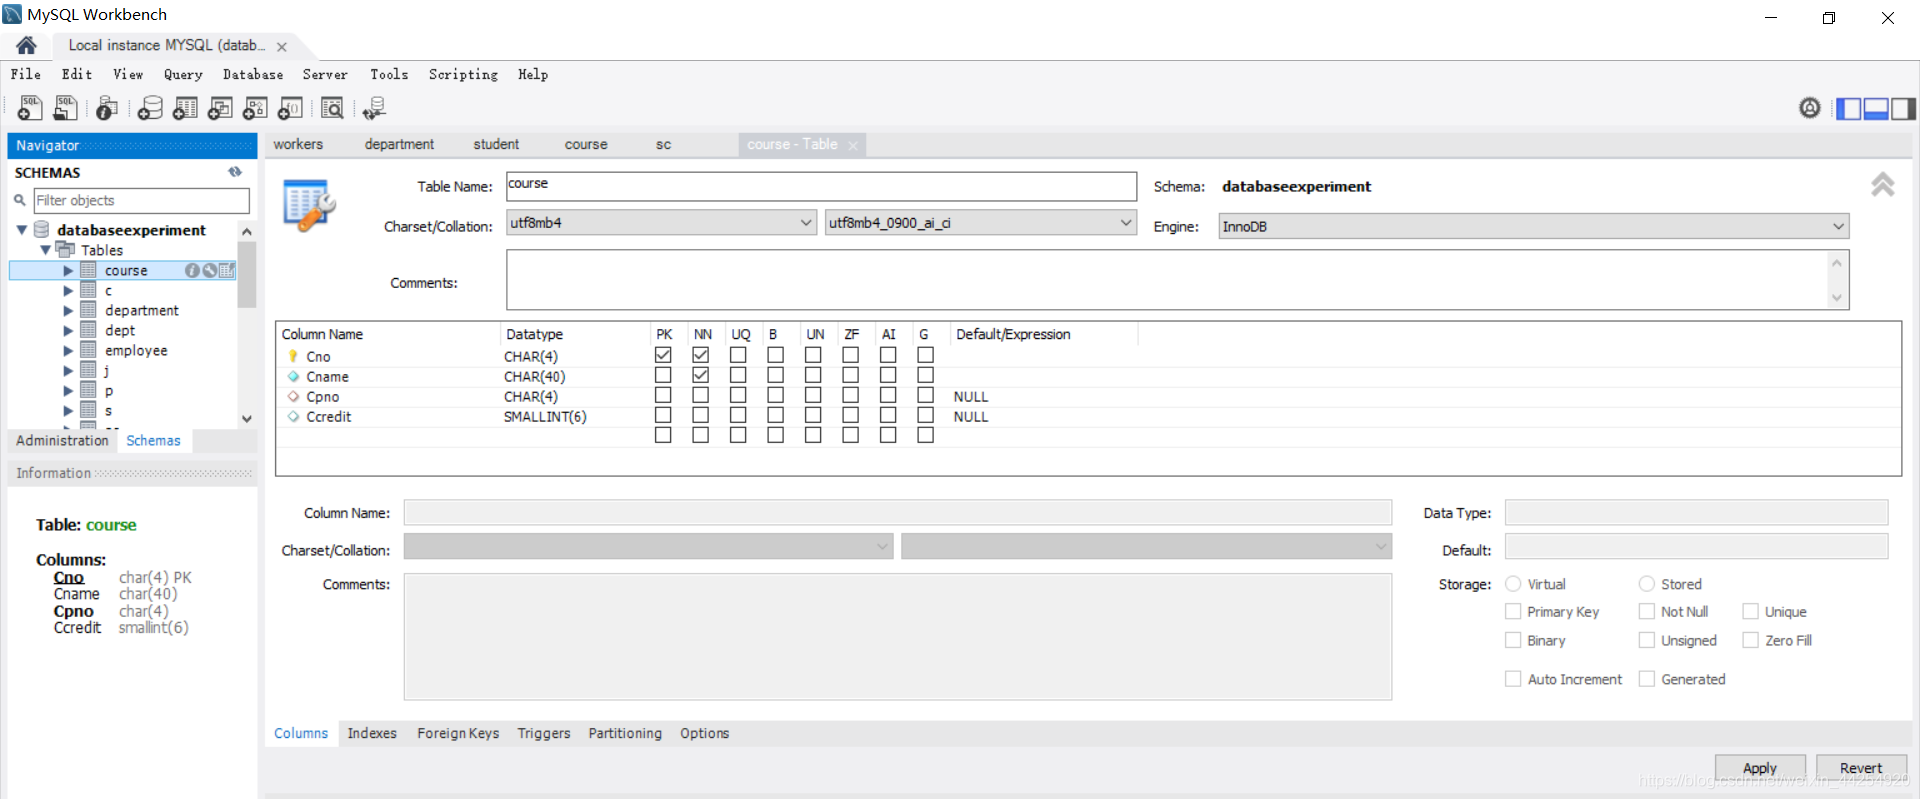Toggle the bottom output panel icon

1876,108
